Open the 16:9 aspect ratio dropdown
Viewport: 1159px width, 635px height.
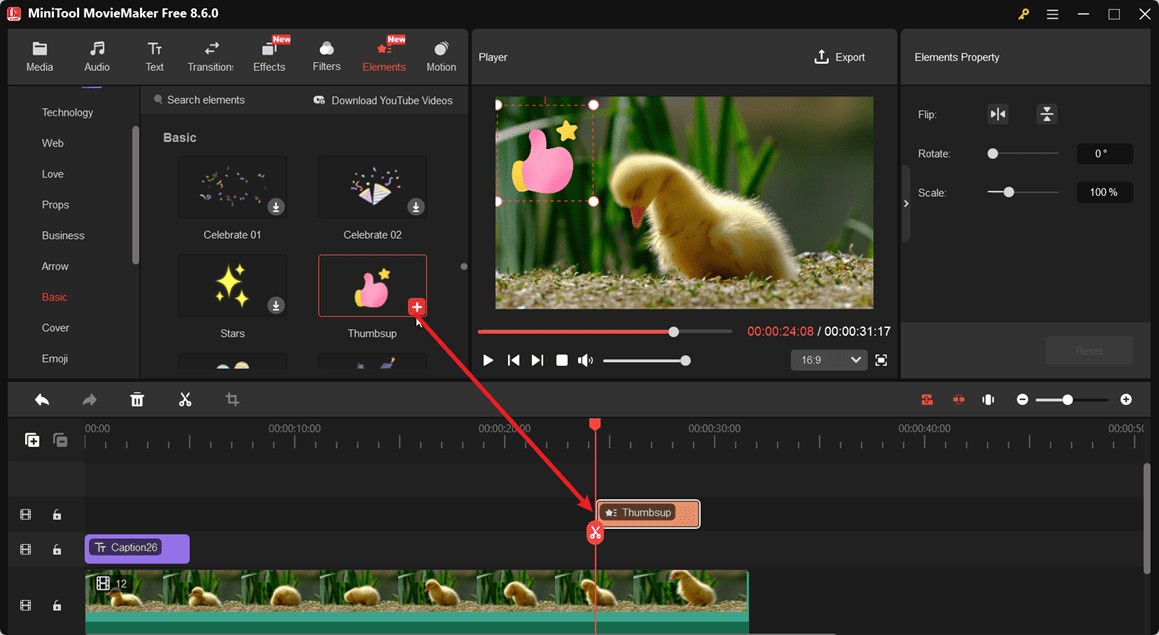pos(829,360)
